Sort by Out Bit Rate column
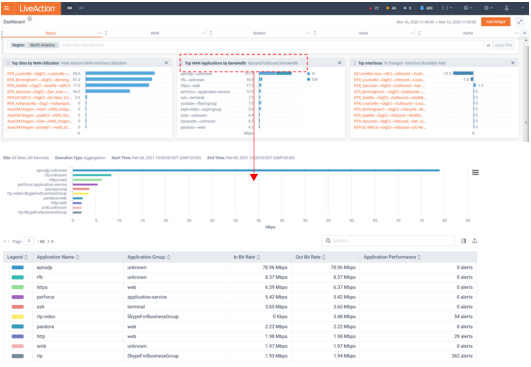 pyautogui.click(x=324, y=257)
